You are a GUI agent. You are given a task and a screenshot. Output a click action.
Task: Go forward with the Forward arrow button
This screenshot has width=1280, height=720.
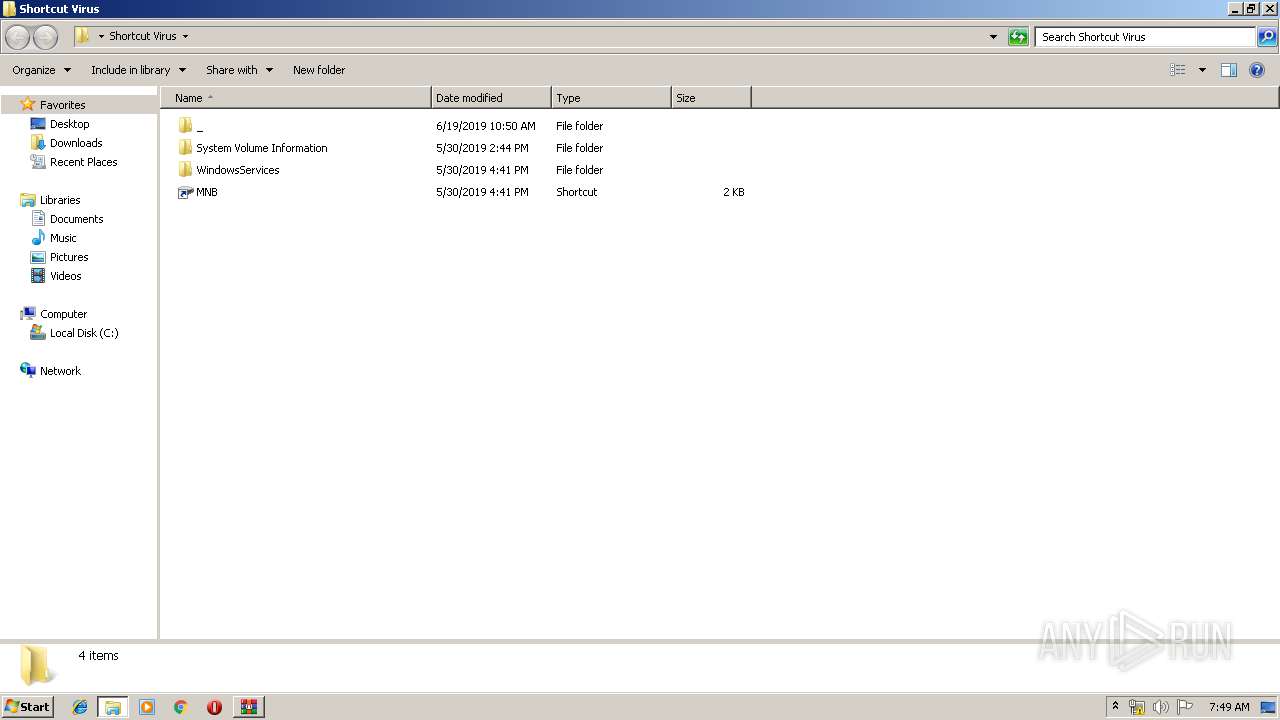pyautogui.click(x=46, y=37)
